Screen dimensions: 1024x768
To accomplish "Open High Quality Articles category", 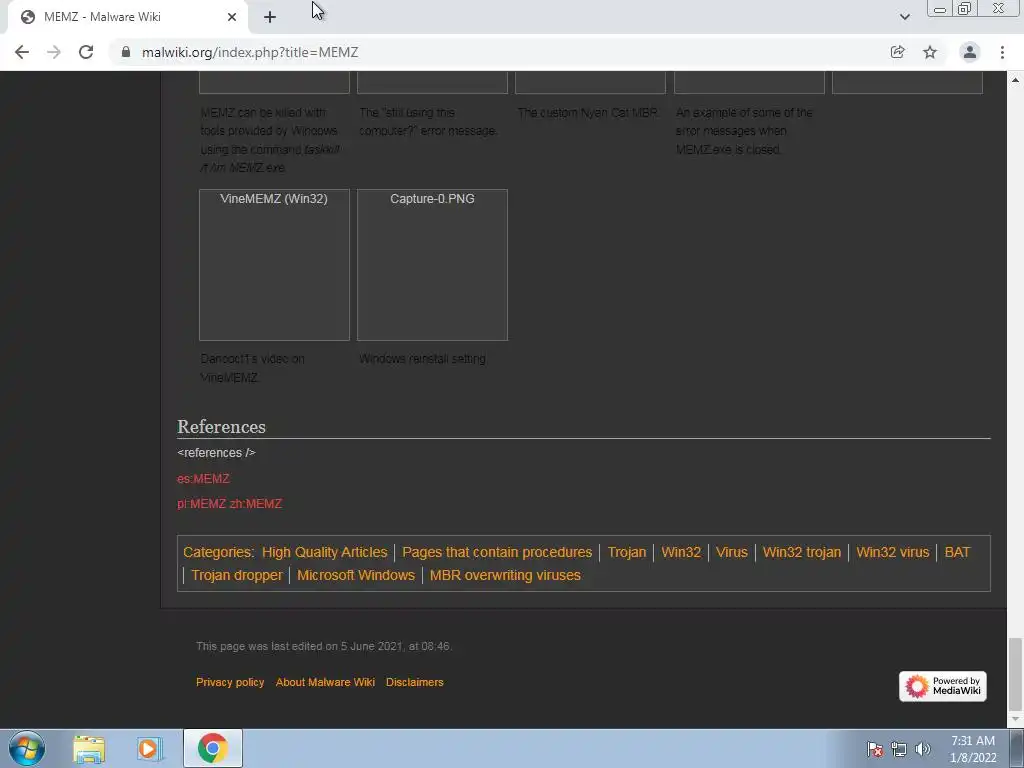I will (x=325, y=552).
